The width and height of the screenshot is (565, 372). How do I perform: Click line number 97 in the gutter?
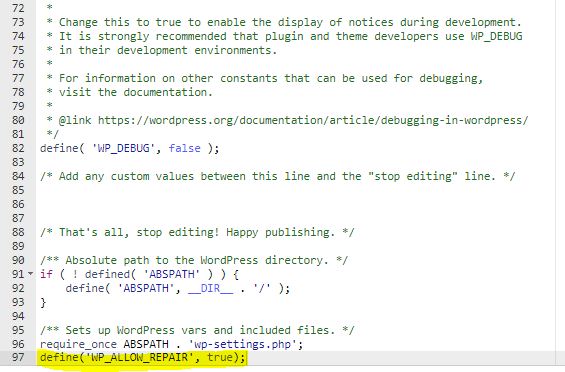coord(18,358)
